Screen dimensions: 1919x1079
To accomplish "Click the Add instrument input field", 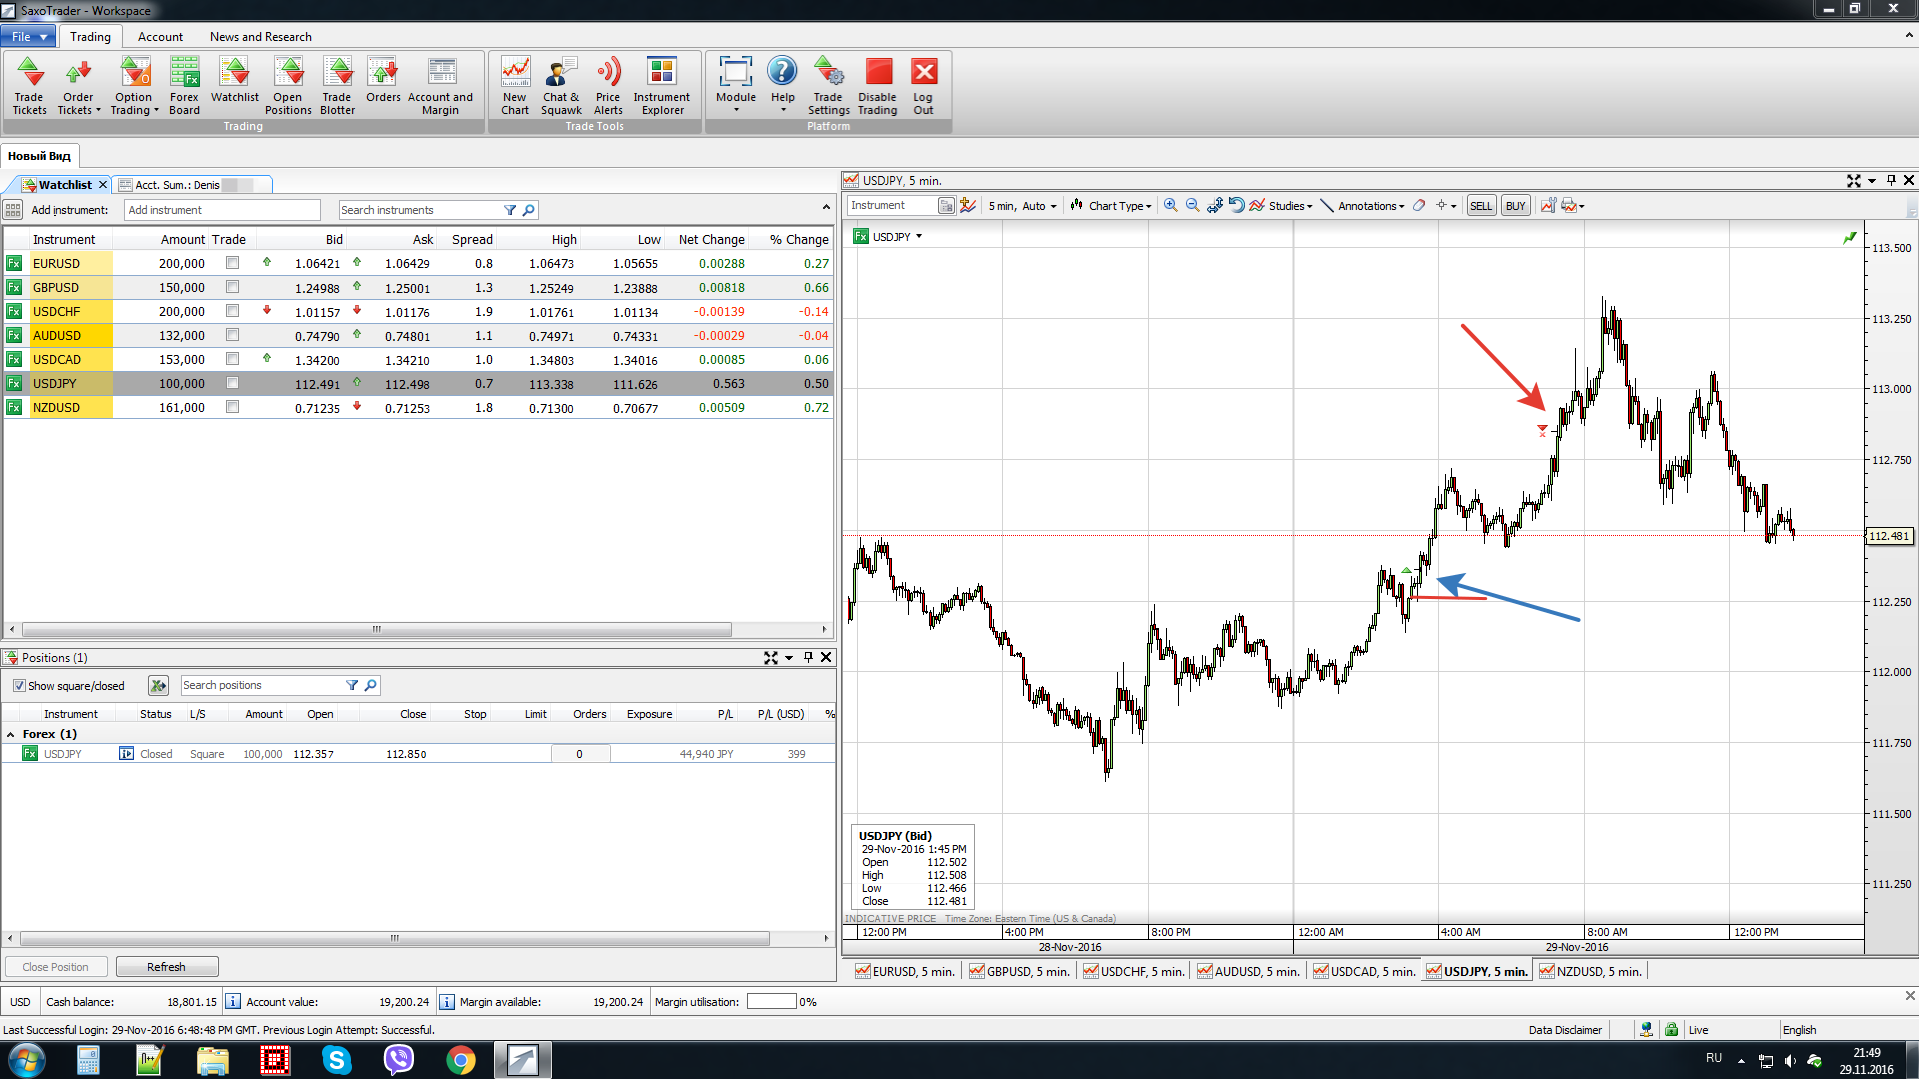I will (221, 210).
